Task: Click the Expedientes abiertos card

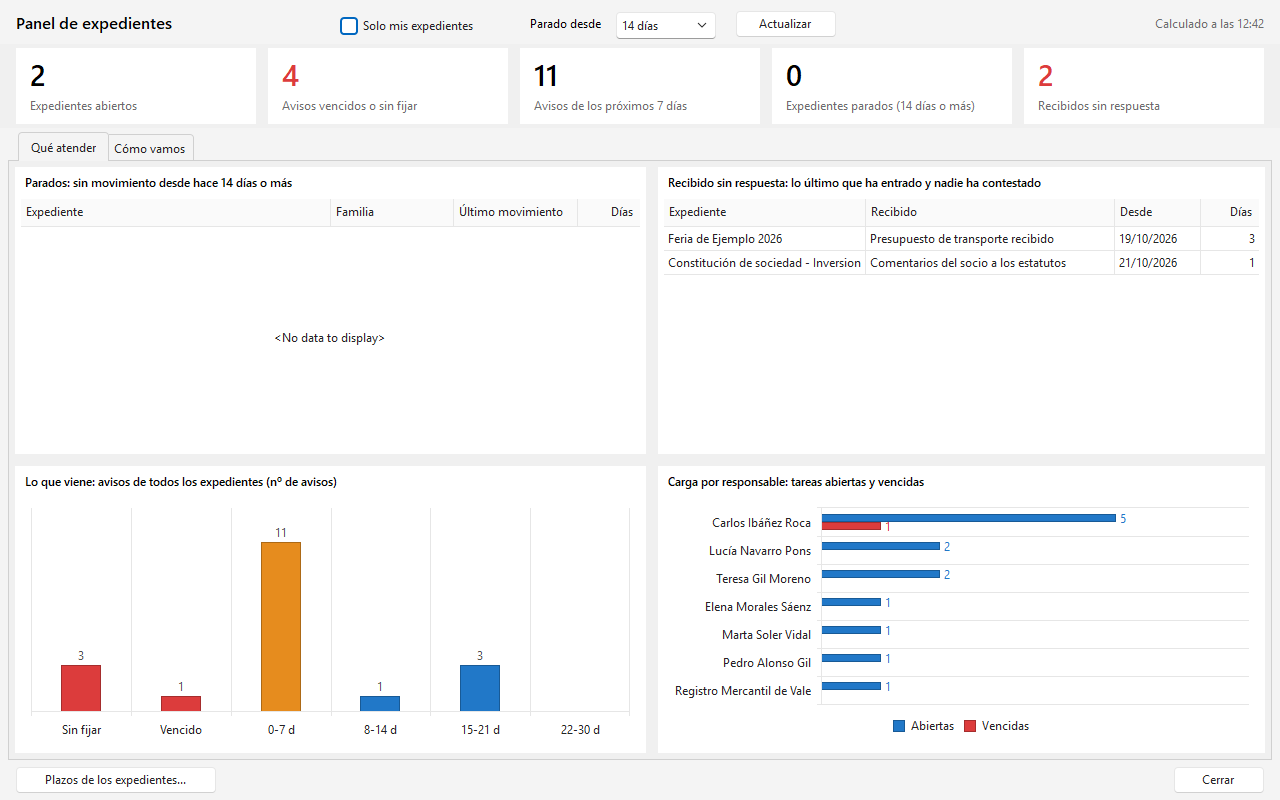Action: coord(136,86)
